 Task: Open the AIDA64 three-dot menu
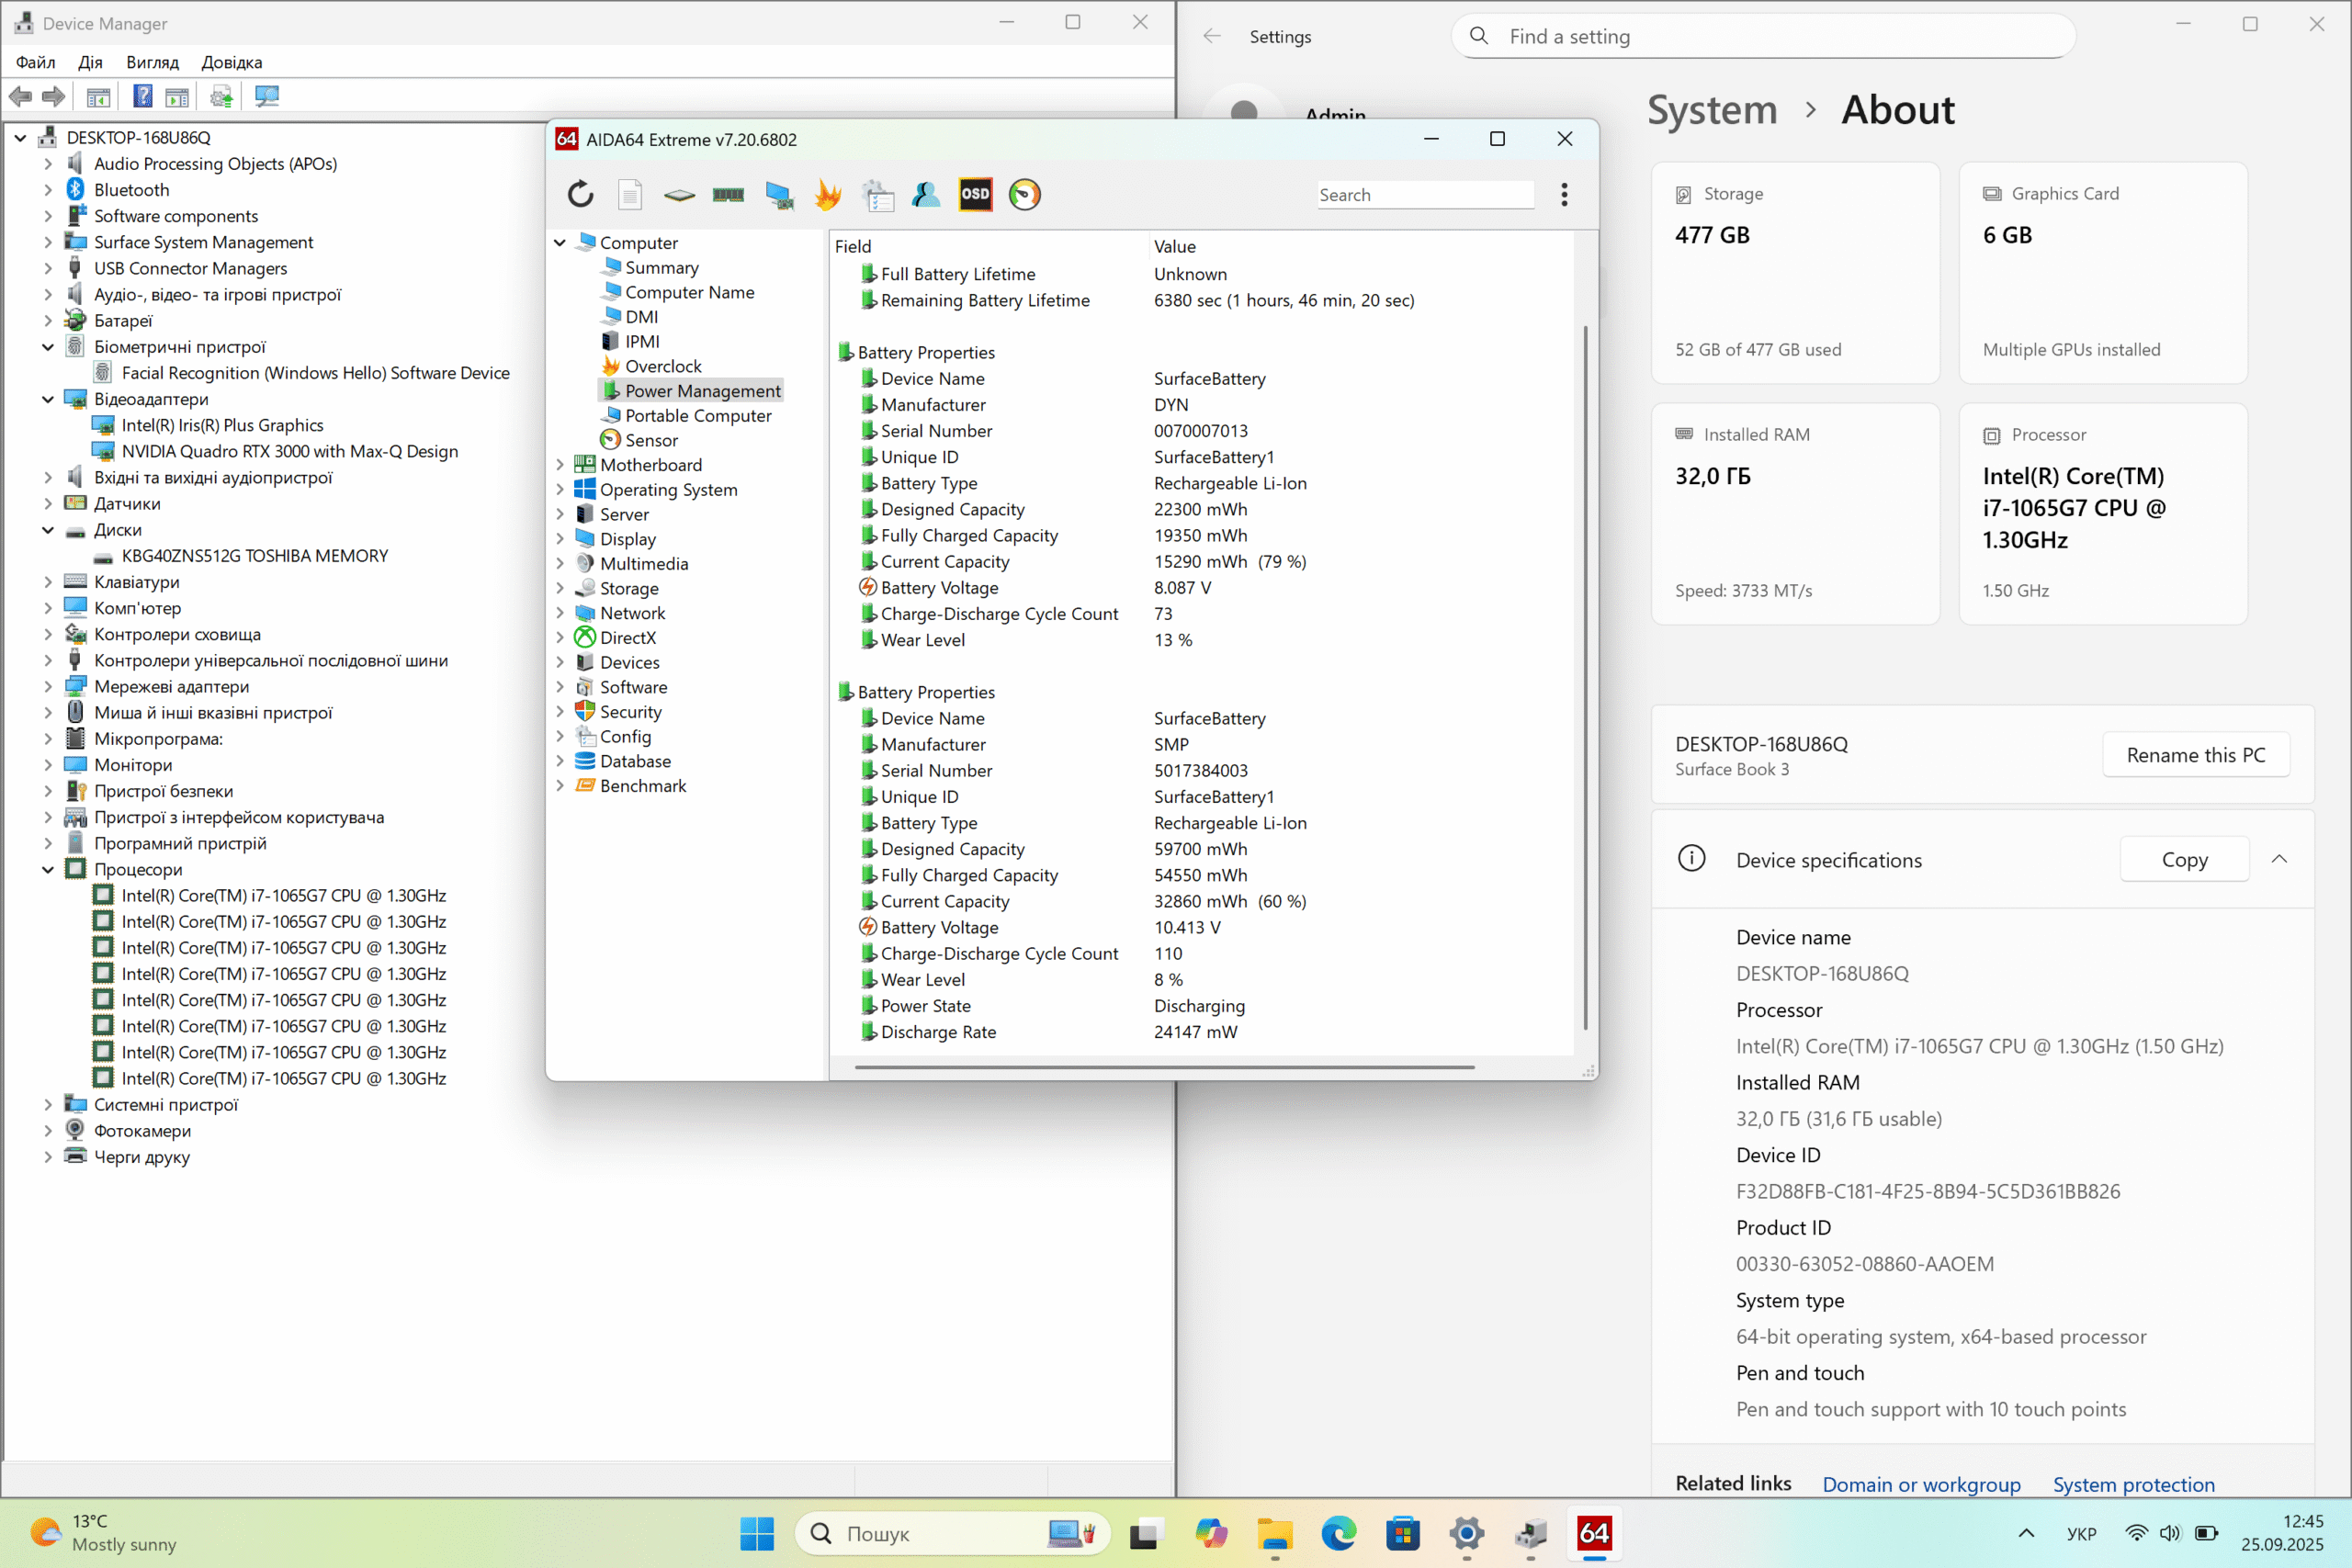pos(1564,194)
